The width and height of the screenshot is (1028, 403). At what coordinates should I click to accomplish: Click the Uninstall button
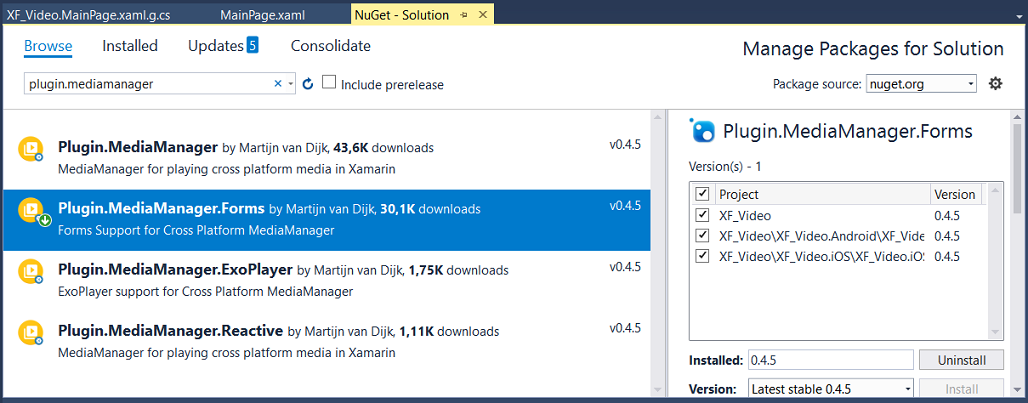[961, 360]
